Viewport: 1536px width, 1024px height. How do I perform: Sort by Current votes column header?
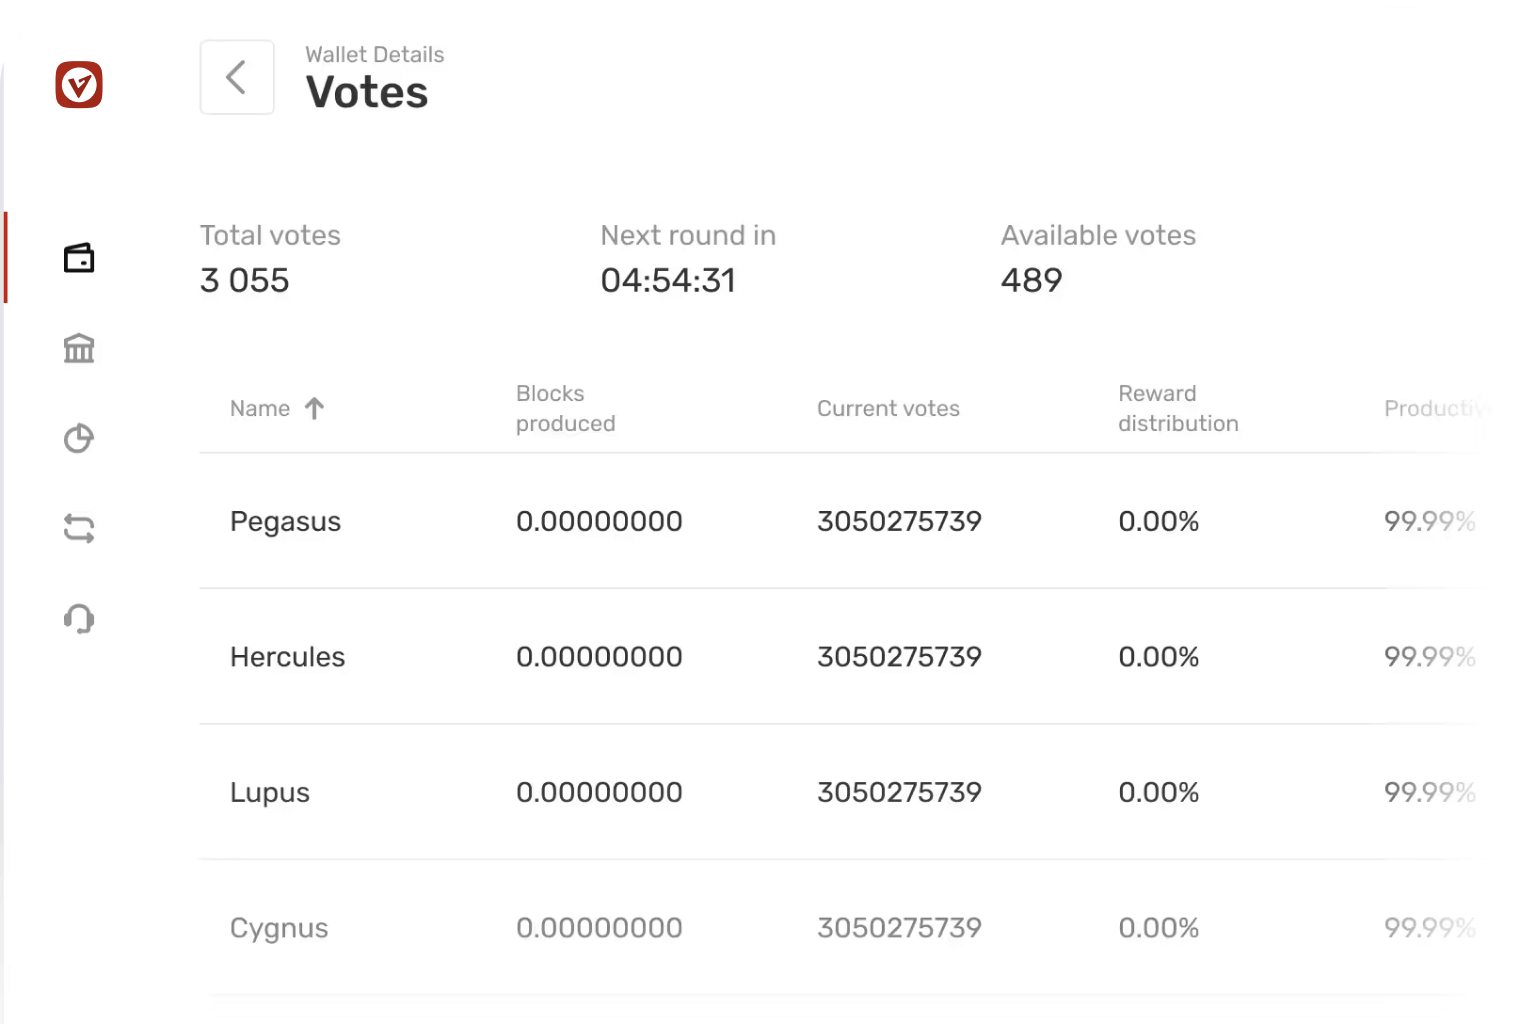point(888,408)
